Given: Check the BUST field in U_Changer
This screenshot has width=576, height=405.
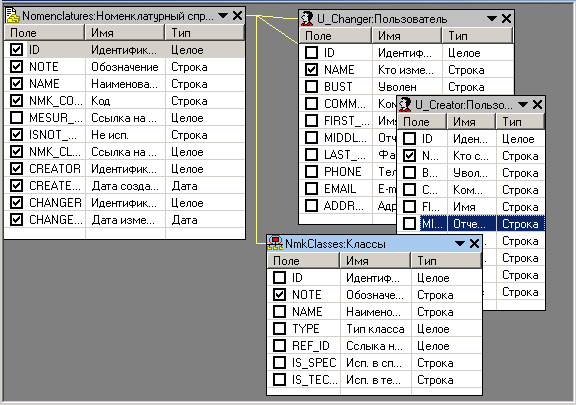Looking at the screenshot, I should click(312, 86).
